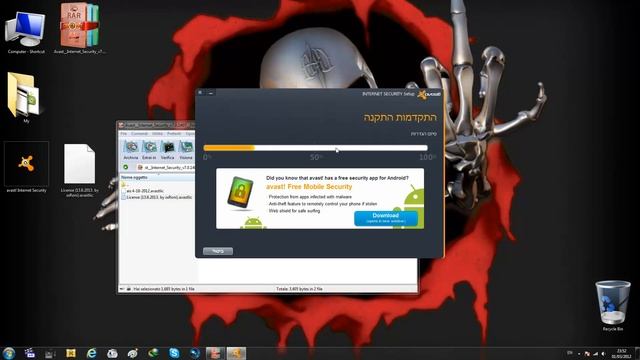Minimize the avast setup window
This screenshot has width=640, height=360.
tap(211, 93)
